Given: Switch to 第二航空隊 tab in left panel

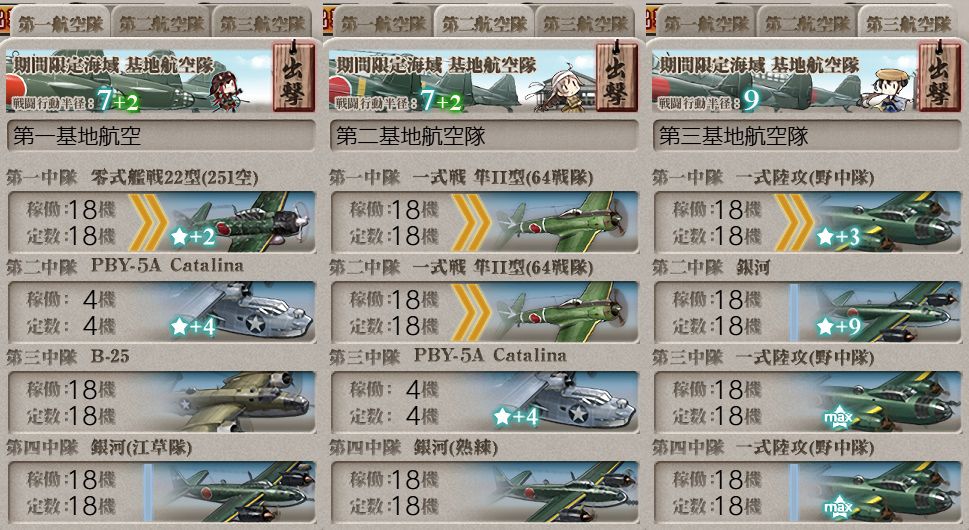Looking at the screenshot, I should click(161, 23).
